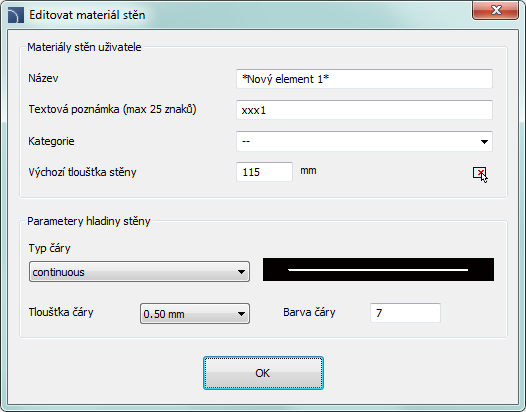Click the Textová poznámka (max 25 znaků) label

pos(112,109)
